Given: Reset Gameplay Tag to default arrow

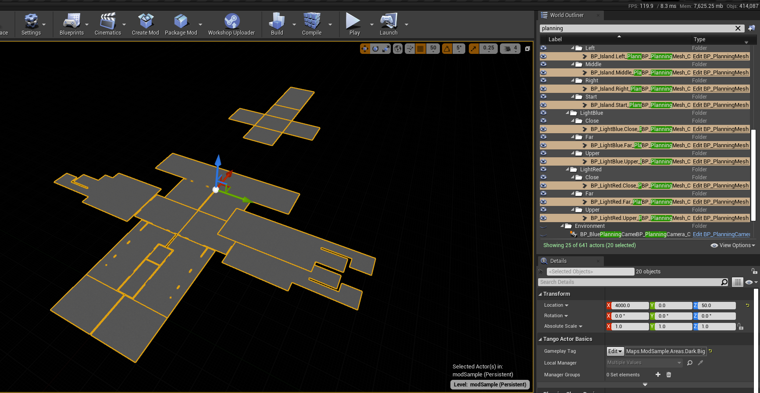Looking at the screenshot, I should (711, 351).
